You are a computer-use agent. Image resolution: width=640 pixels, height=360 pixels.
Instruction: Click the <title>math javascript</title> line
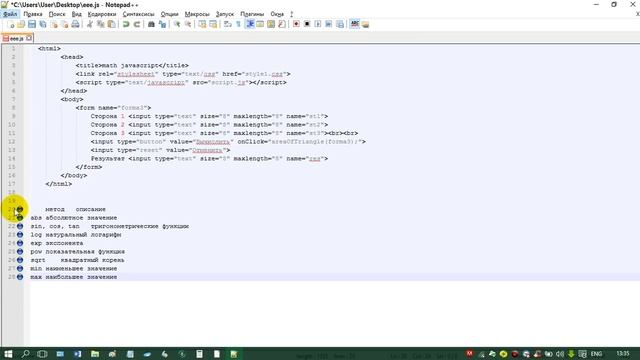coord(132,65)
